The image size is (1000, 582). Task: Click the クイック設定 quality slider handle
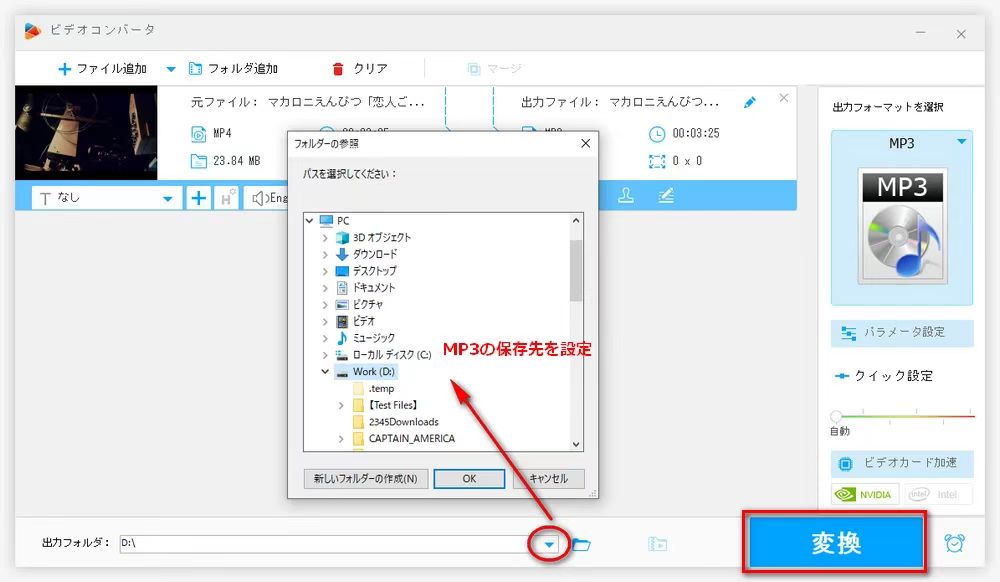pos(836,416)
